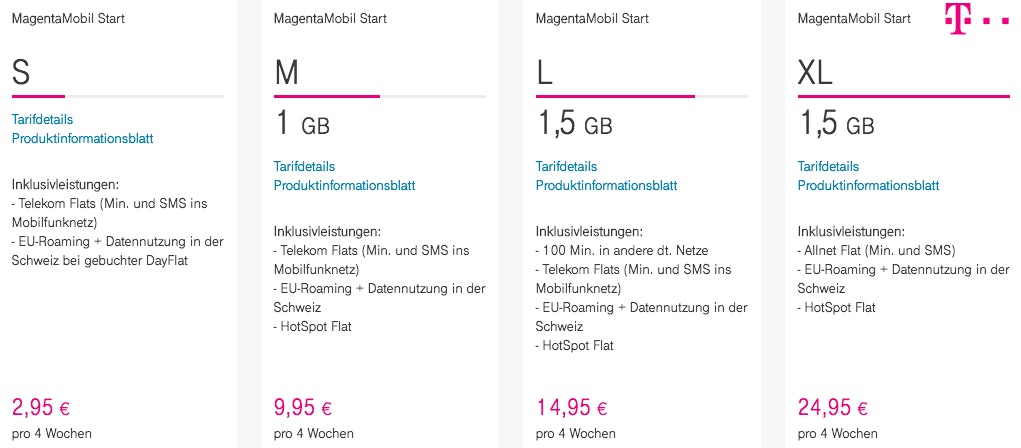Open Tarifdetails for the M tariff
Screen dimensions: 1021x448
(x=304, y=166)
